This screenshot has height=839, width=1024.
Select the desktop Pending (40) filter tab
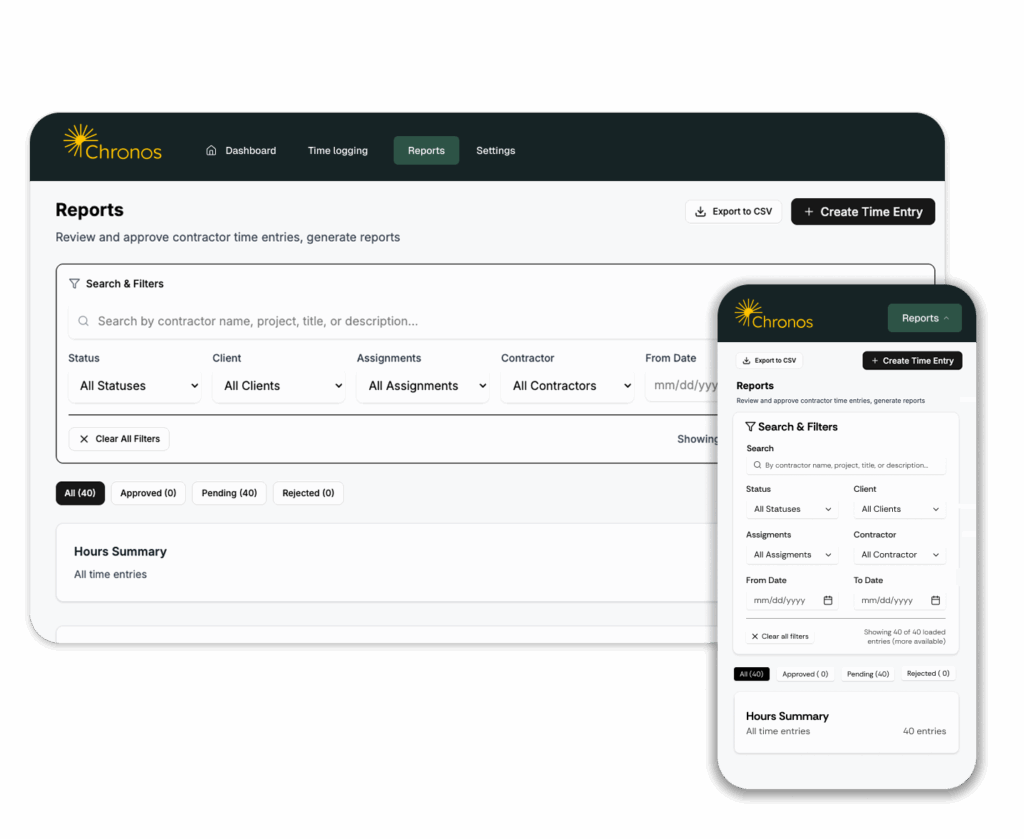click(x=229, y=493)
